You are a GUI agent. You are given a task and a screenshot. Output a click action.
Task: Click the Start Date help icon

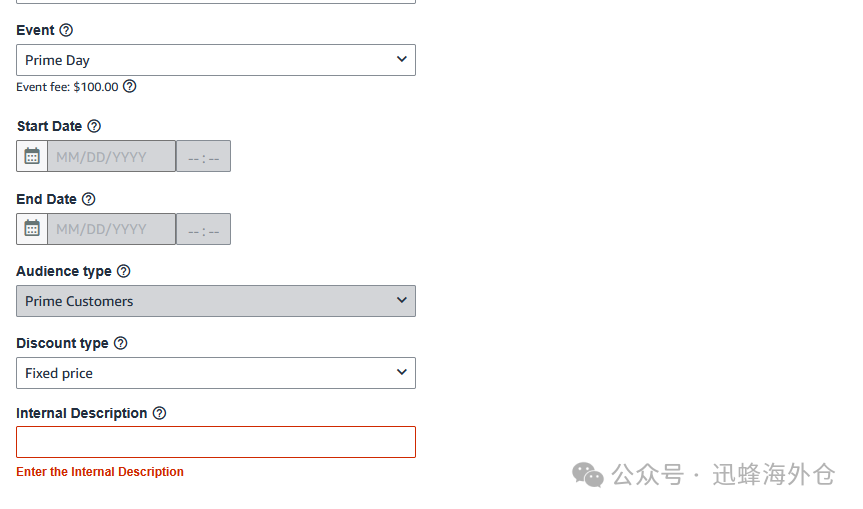point(94,126)
